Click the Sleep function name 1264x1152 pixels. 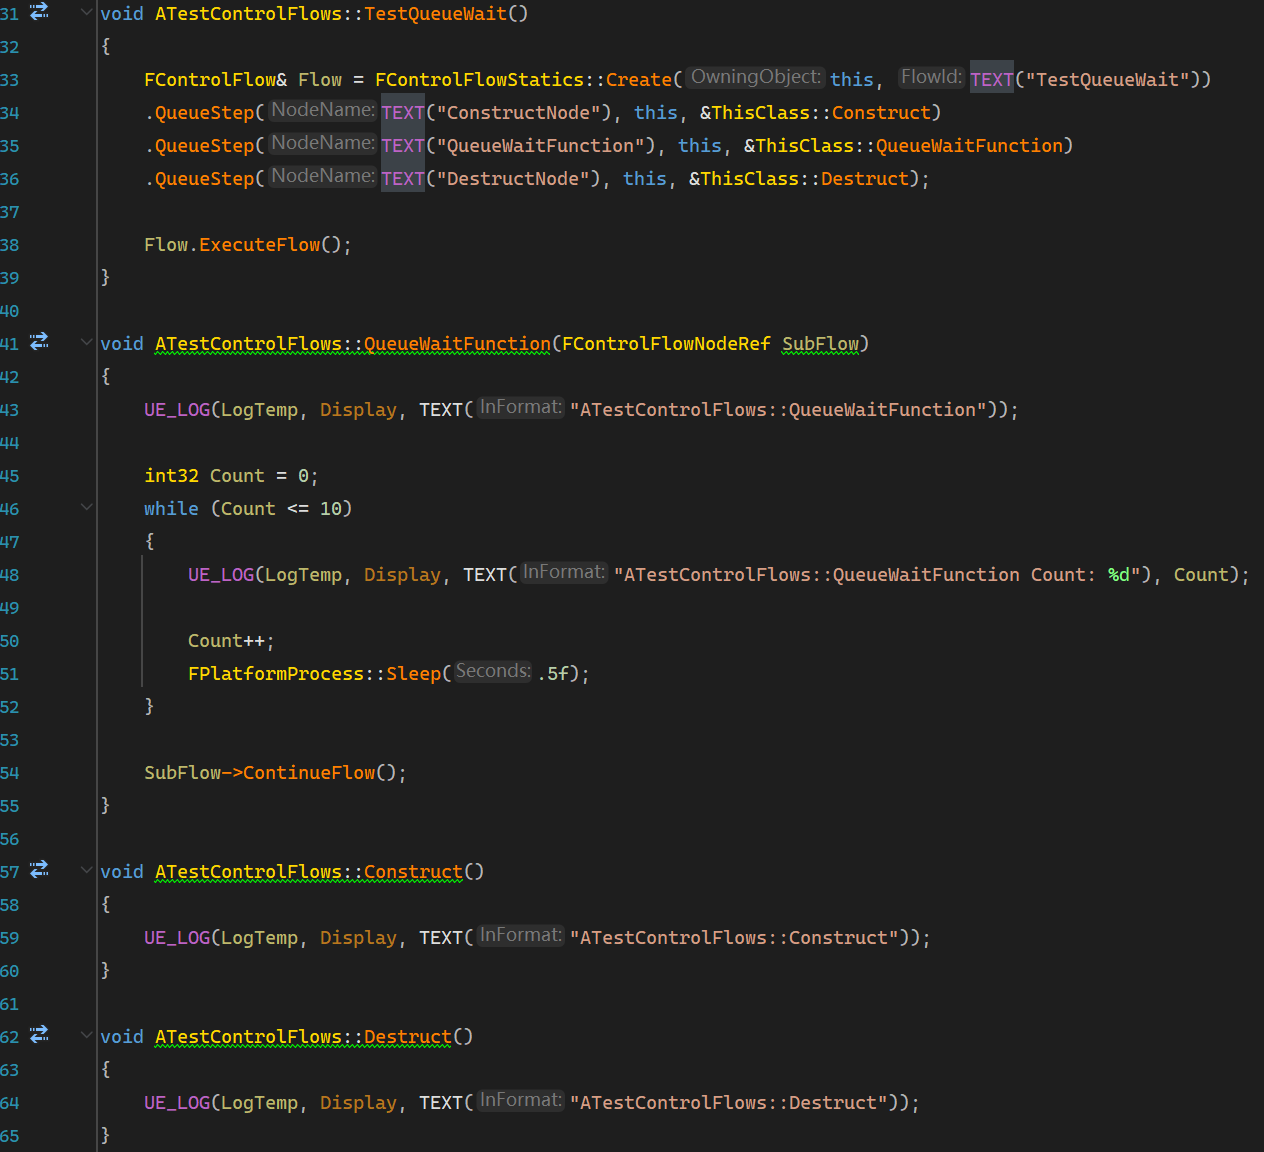pyautogui.click(x=413, y=674)
